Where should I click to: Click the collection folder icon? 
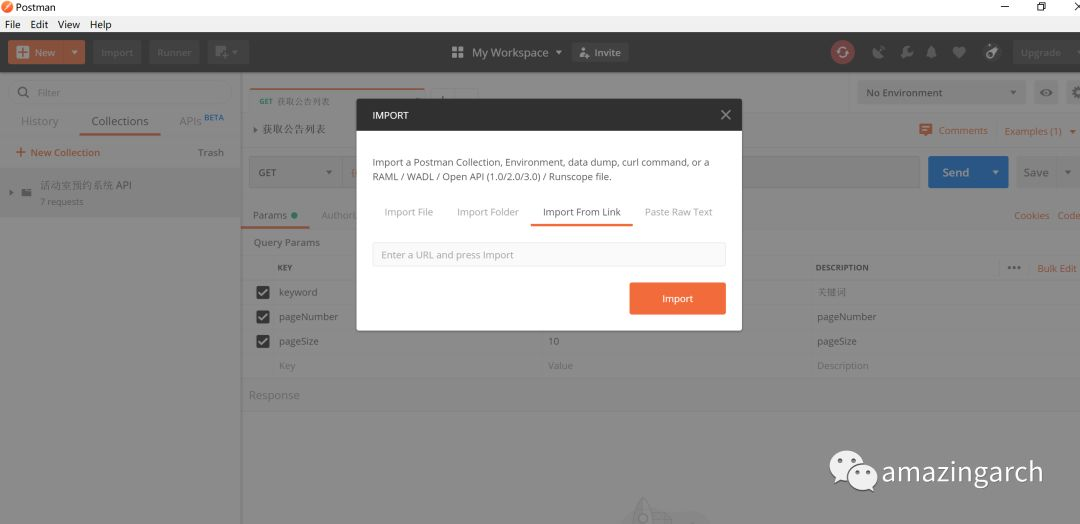[x=26, y=192]
